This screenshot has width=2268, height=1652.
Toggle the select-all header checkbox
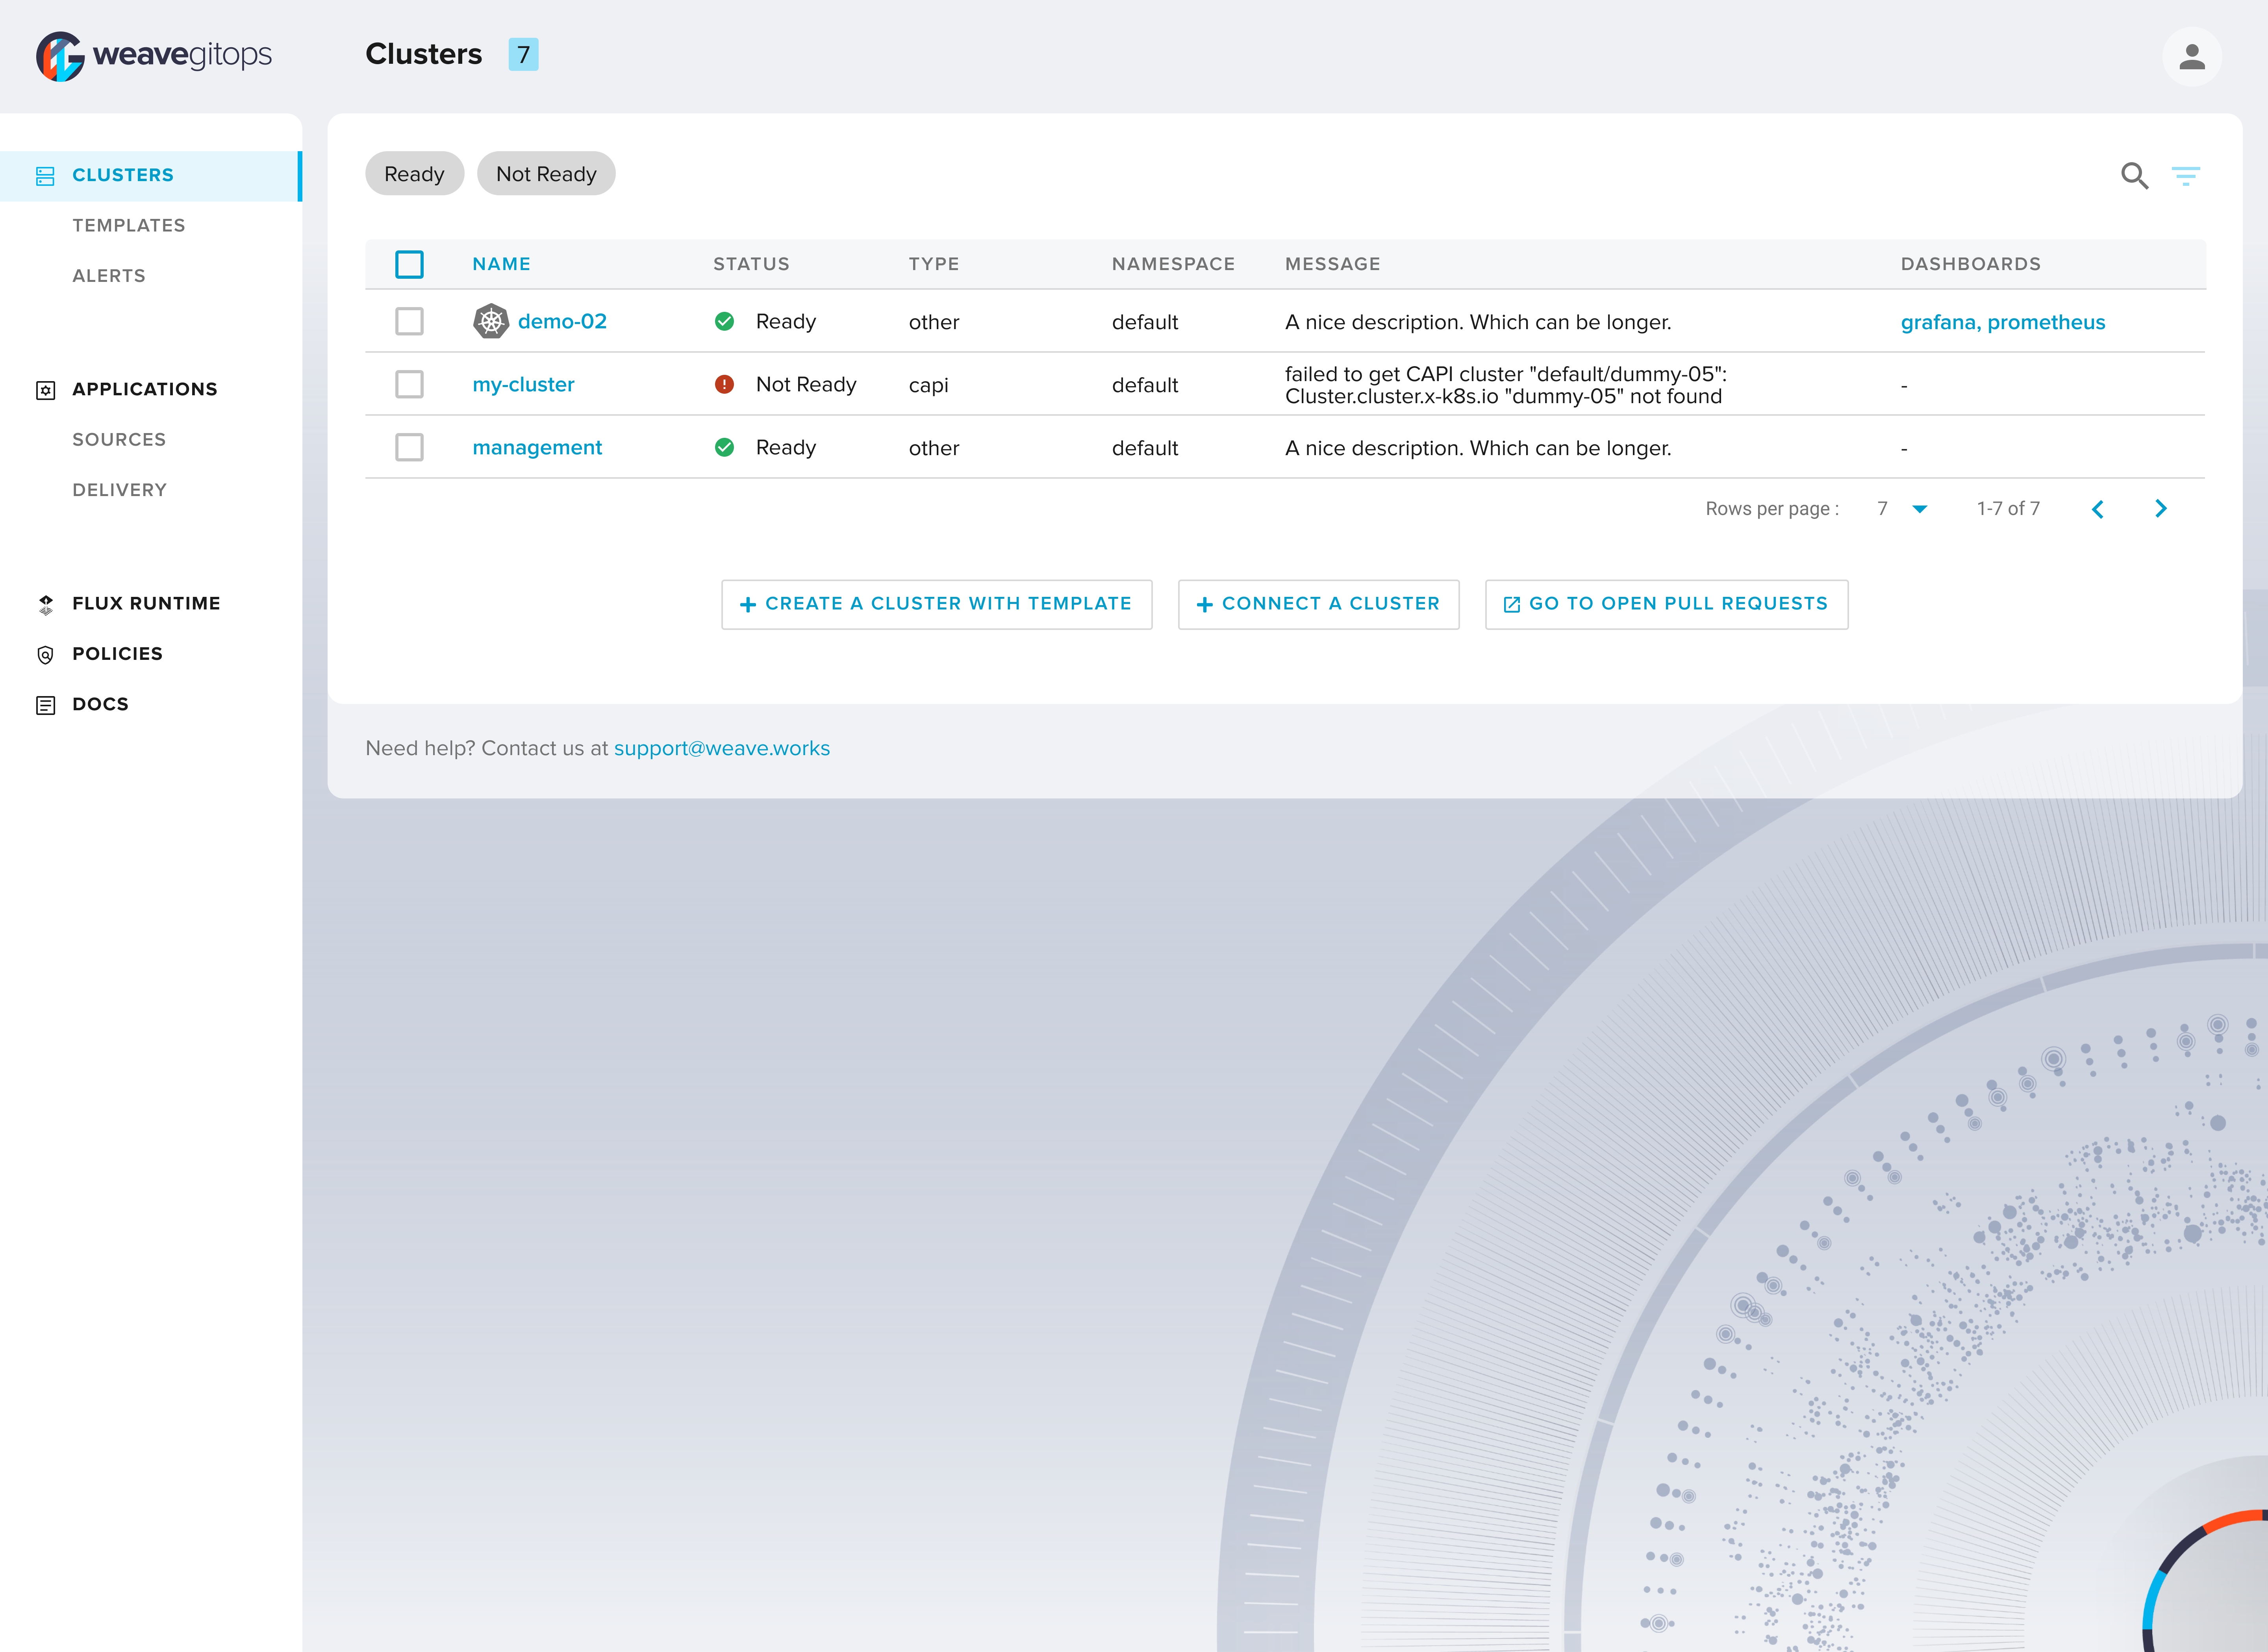[x=409, y=264]
